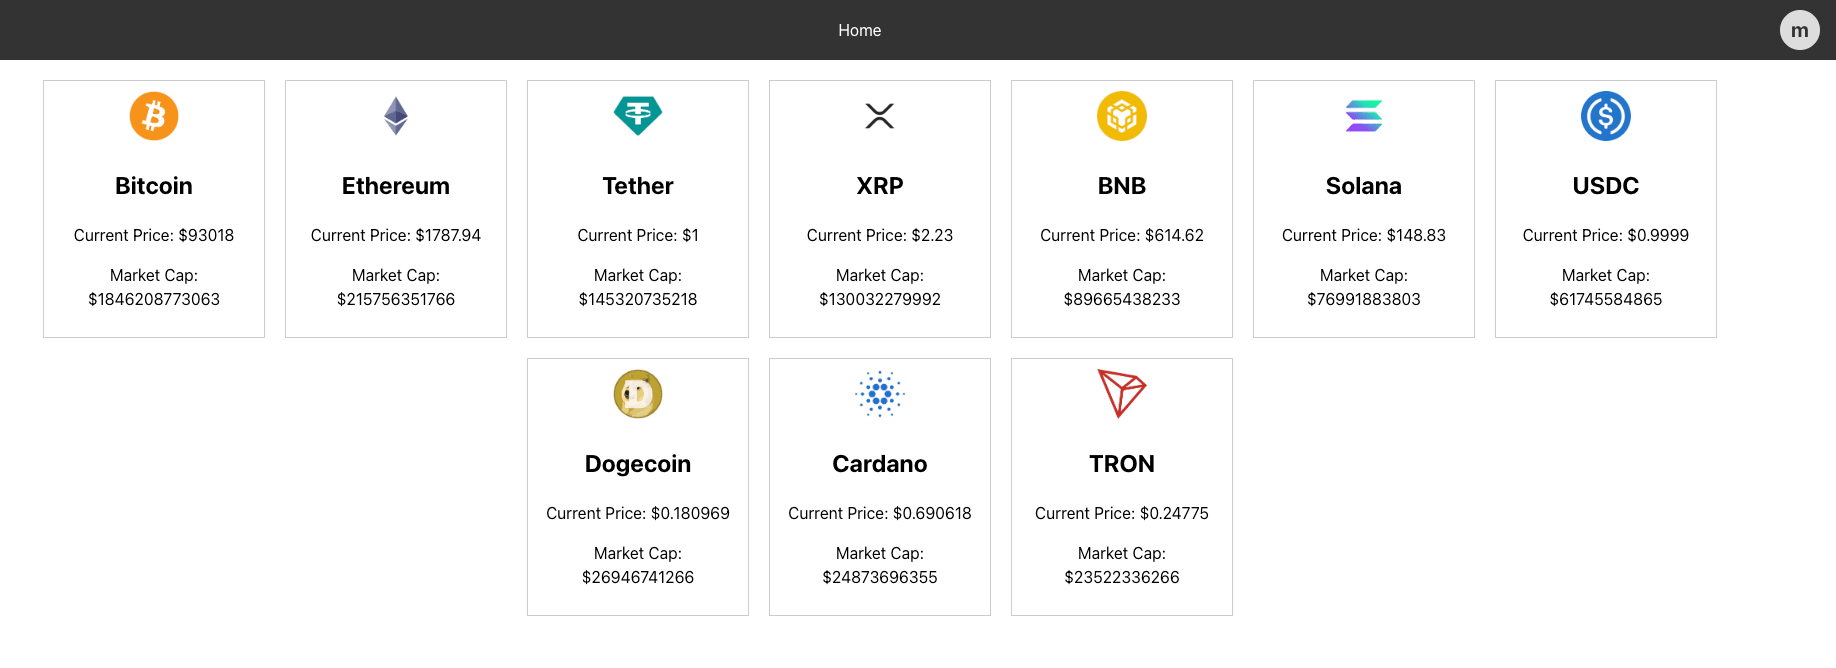Click the Bitcoin logo icon

pyautogui.click(x=154, y=116)
